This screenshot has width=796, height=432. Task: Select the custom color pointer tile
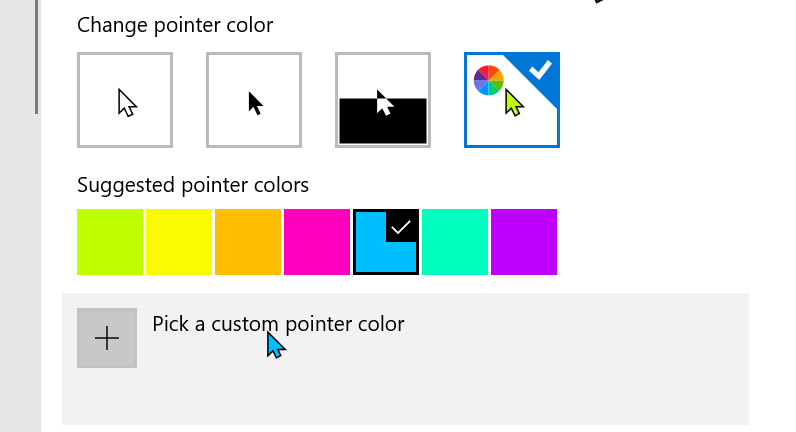(x=512, y=100)
